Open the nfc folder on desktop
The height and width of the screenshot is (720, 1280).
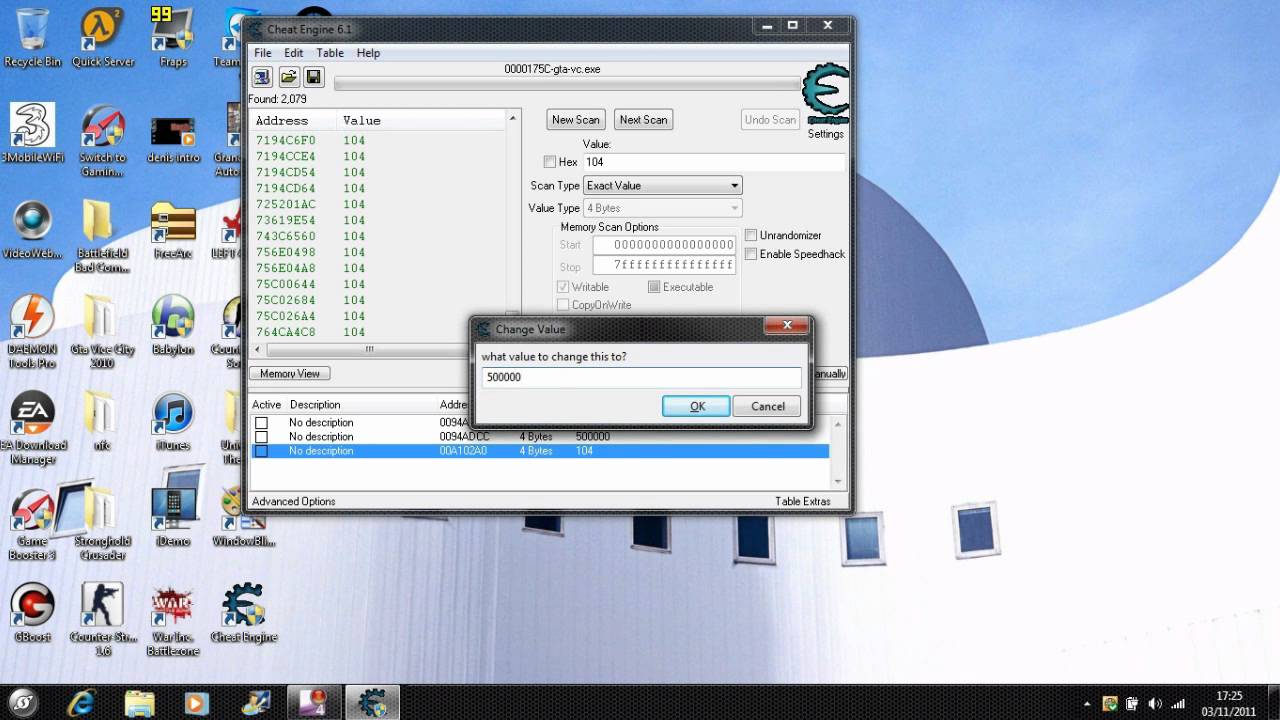[102, 422]
